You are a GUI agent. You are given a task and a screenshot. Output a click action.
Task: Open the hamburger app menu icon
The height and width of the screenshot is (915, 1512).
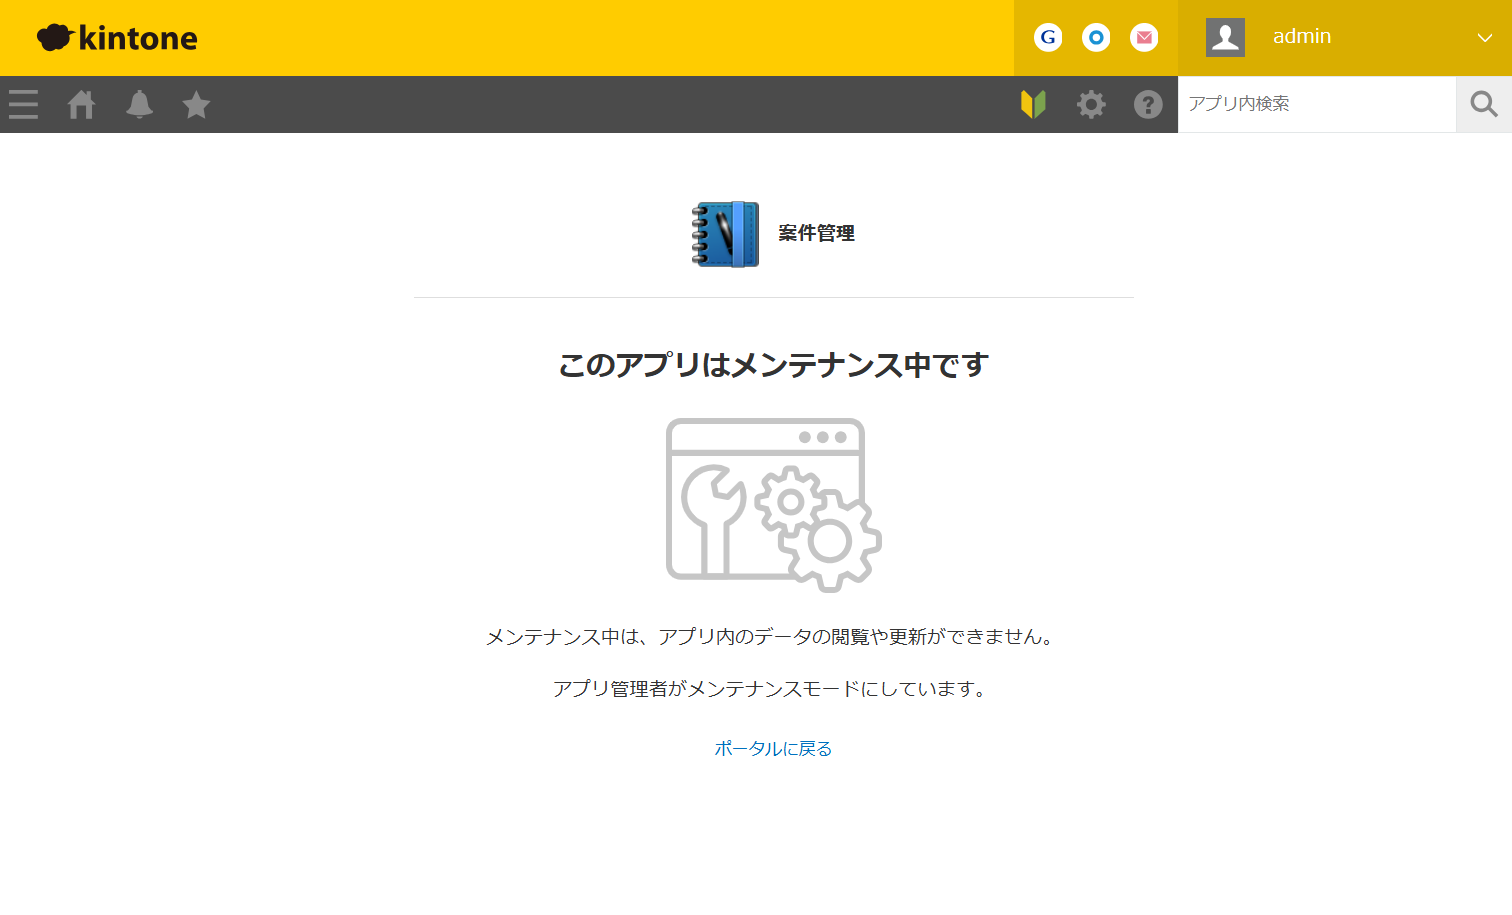(x=23, y=104)
